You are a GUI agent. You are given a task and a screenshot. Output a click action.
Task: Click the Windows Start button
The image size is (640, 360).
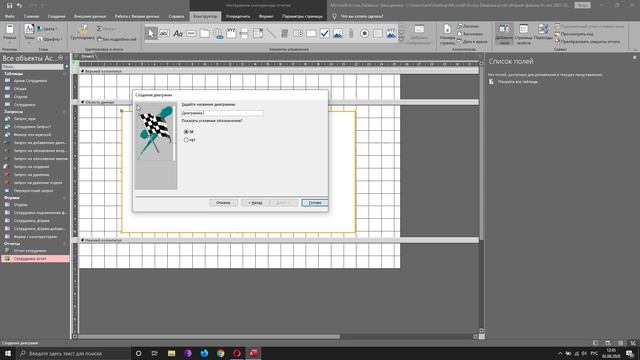(x=7, y=353)
